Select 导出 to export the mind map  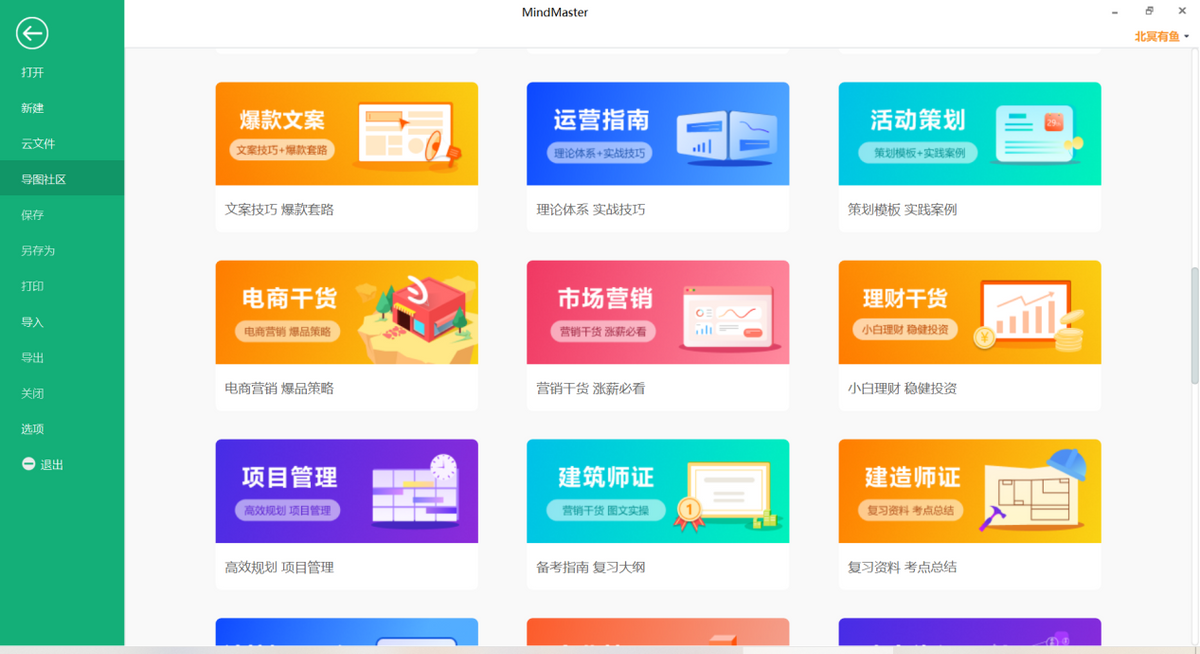click(31, 357)
